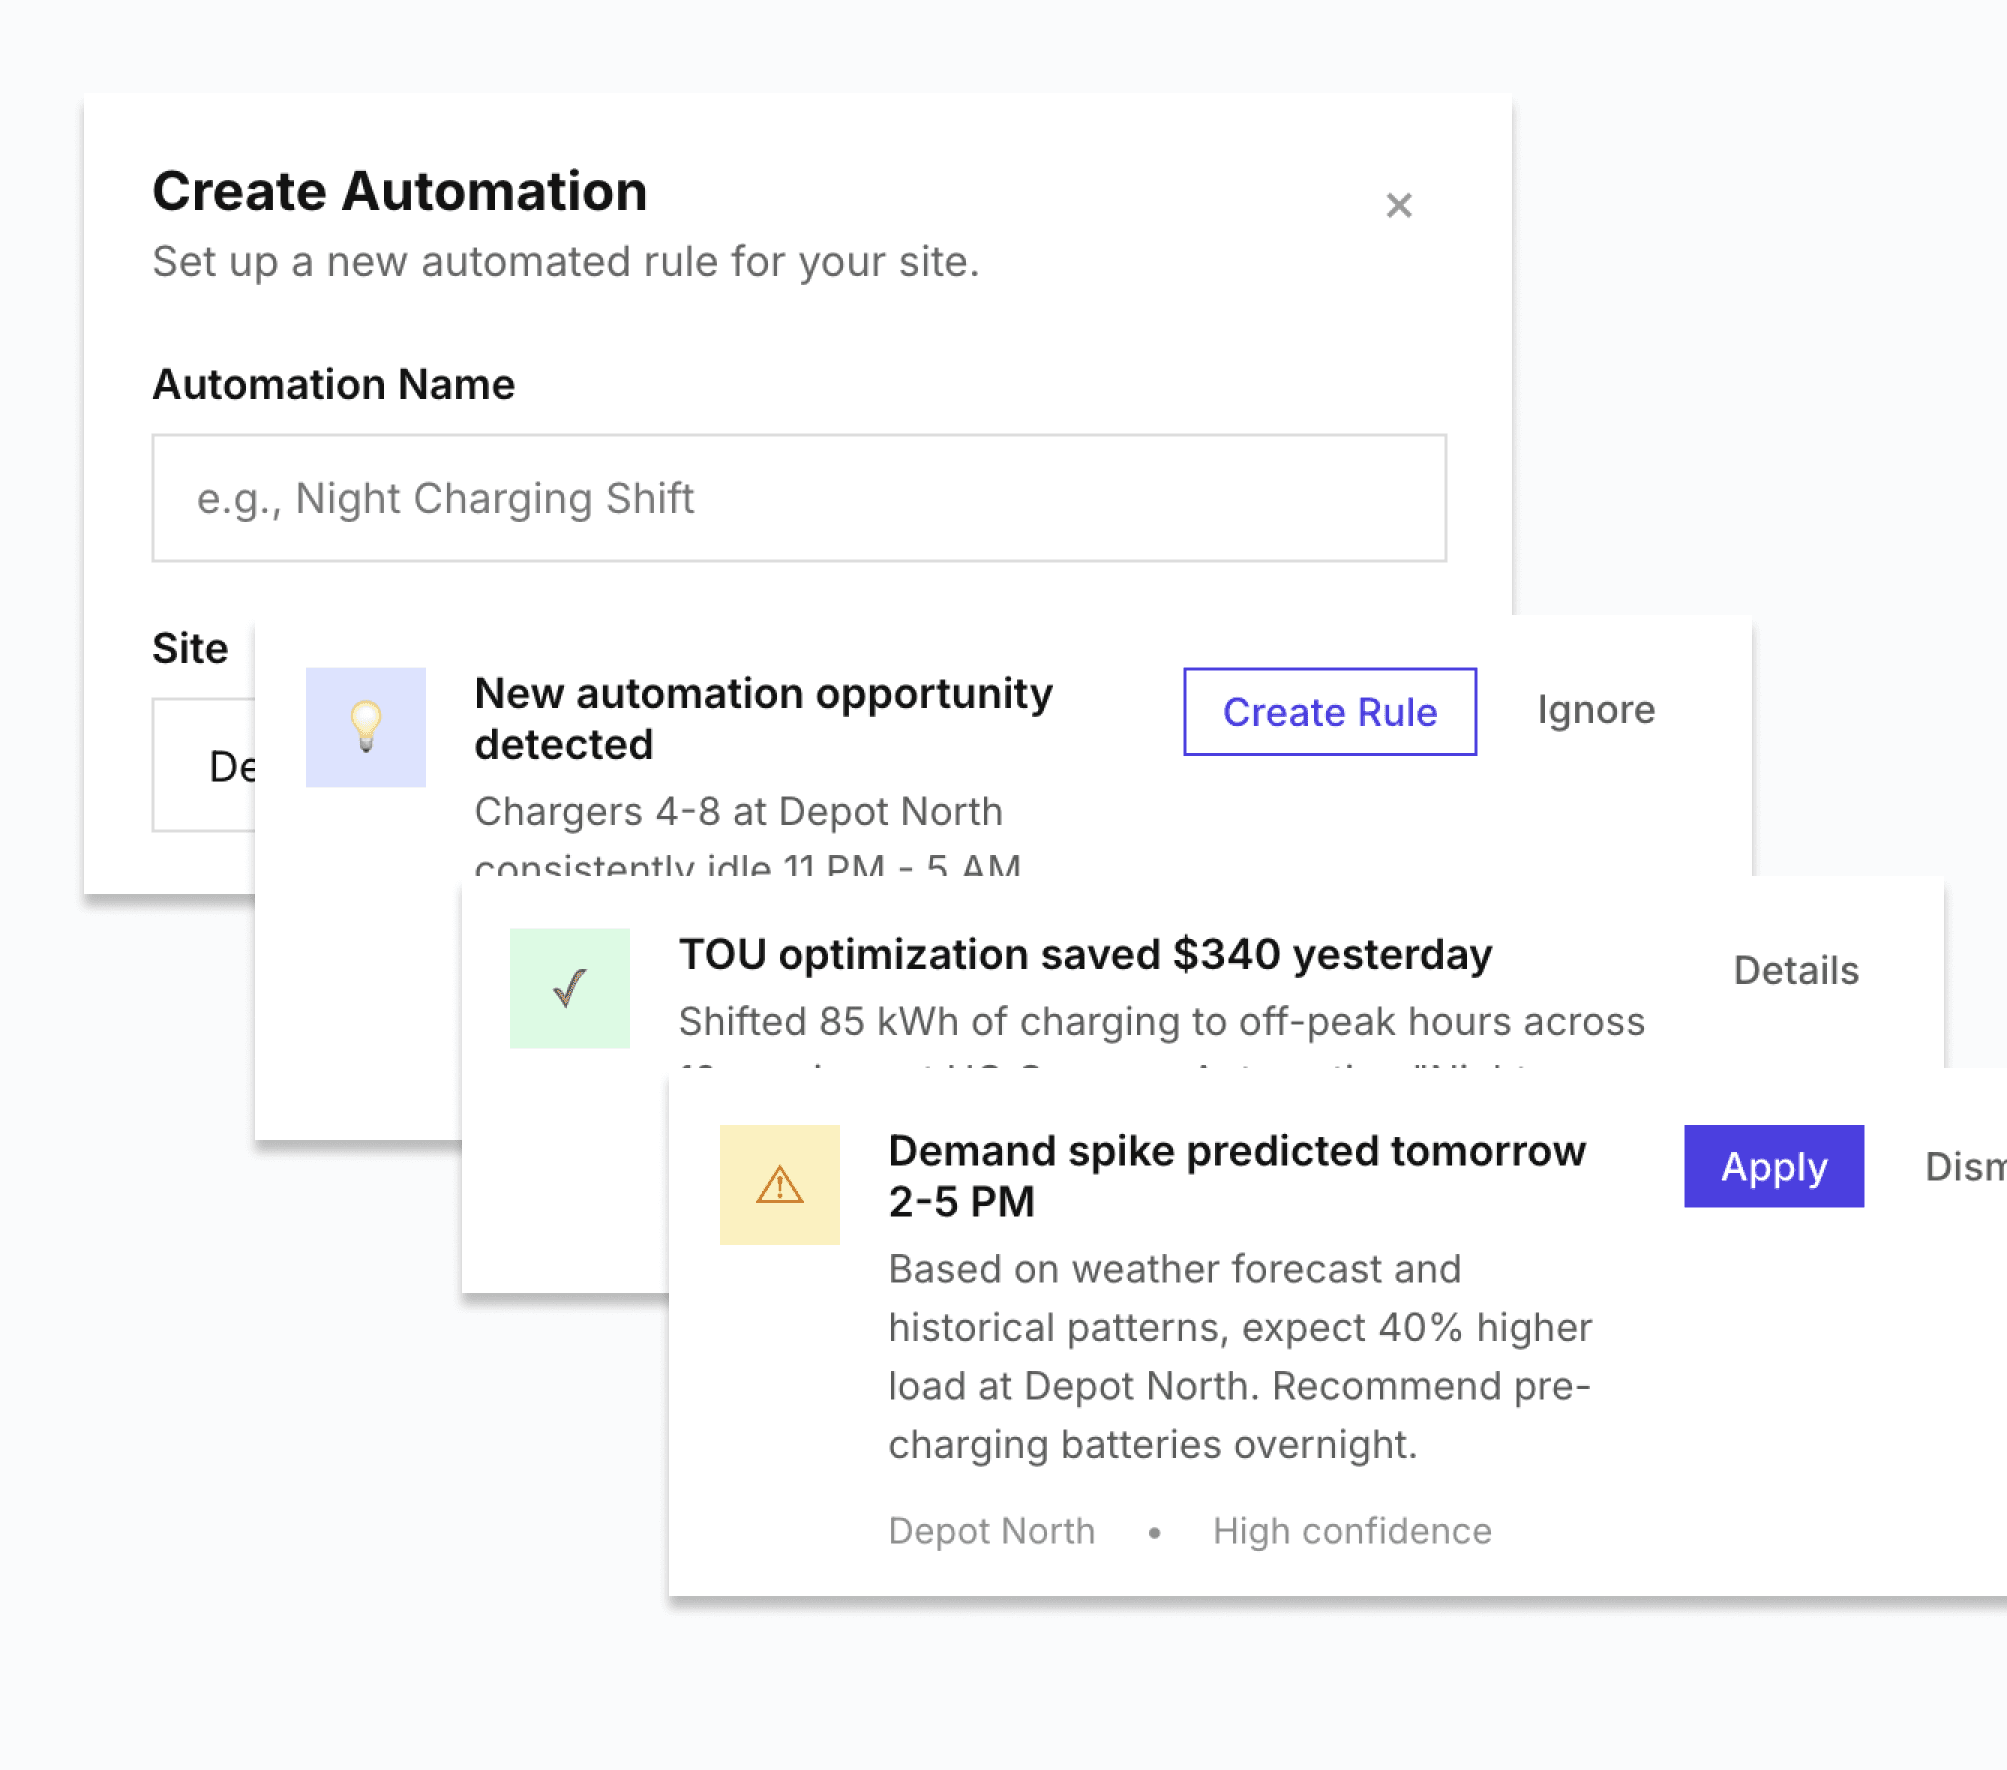Image resolution: width=2007 pixels, height=1770 pixels.
Task: Click the Automation Name input field
Action: [x=798, y=498]
